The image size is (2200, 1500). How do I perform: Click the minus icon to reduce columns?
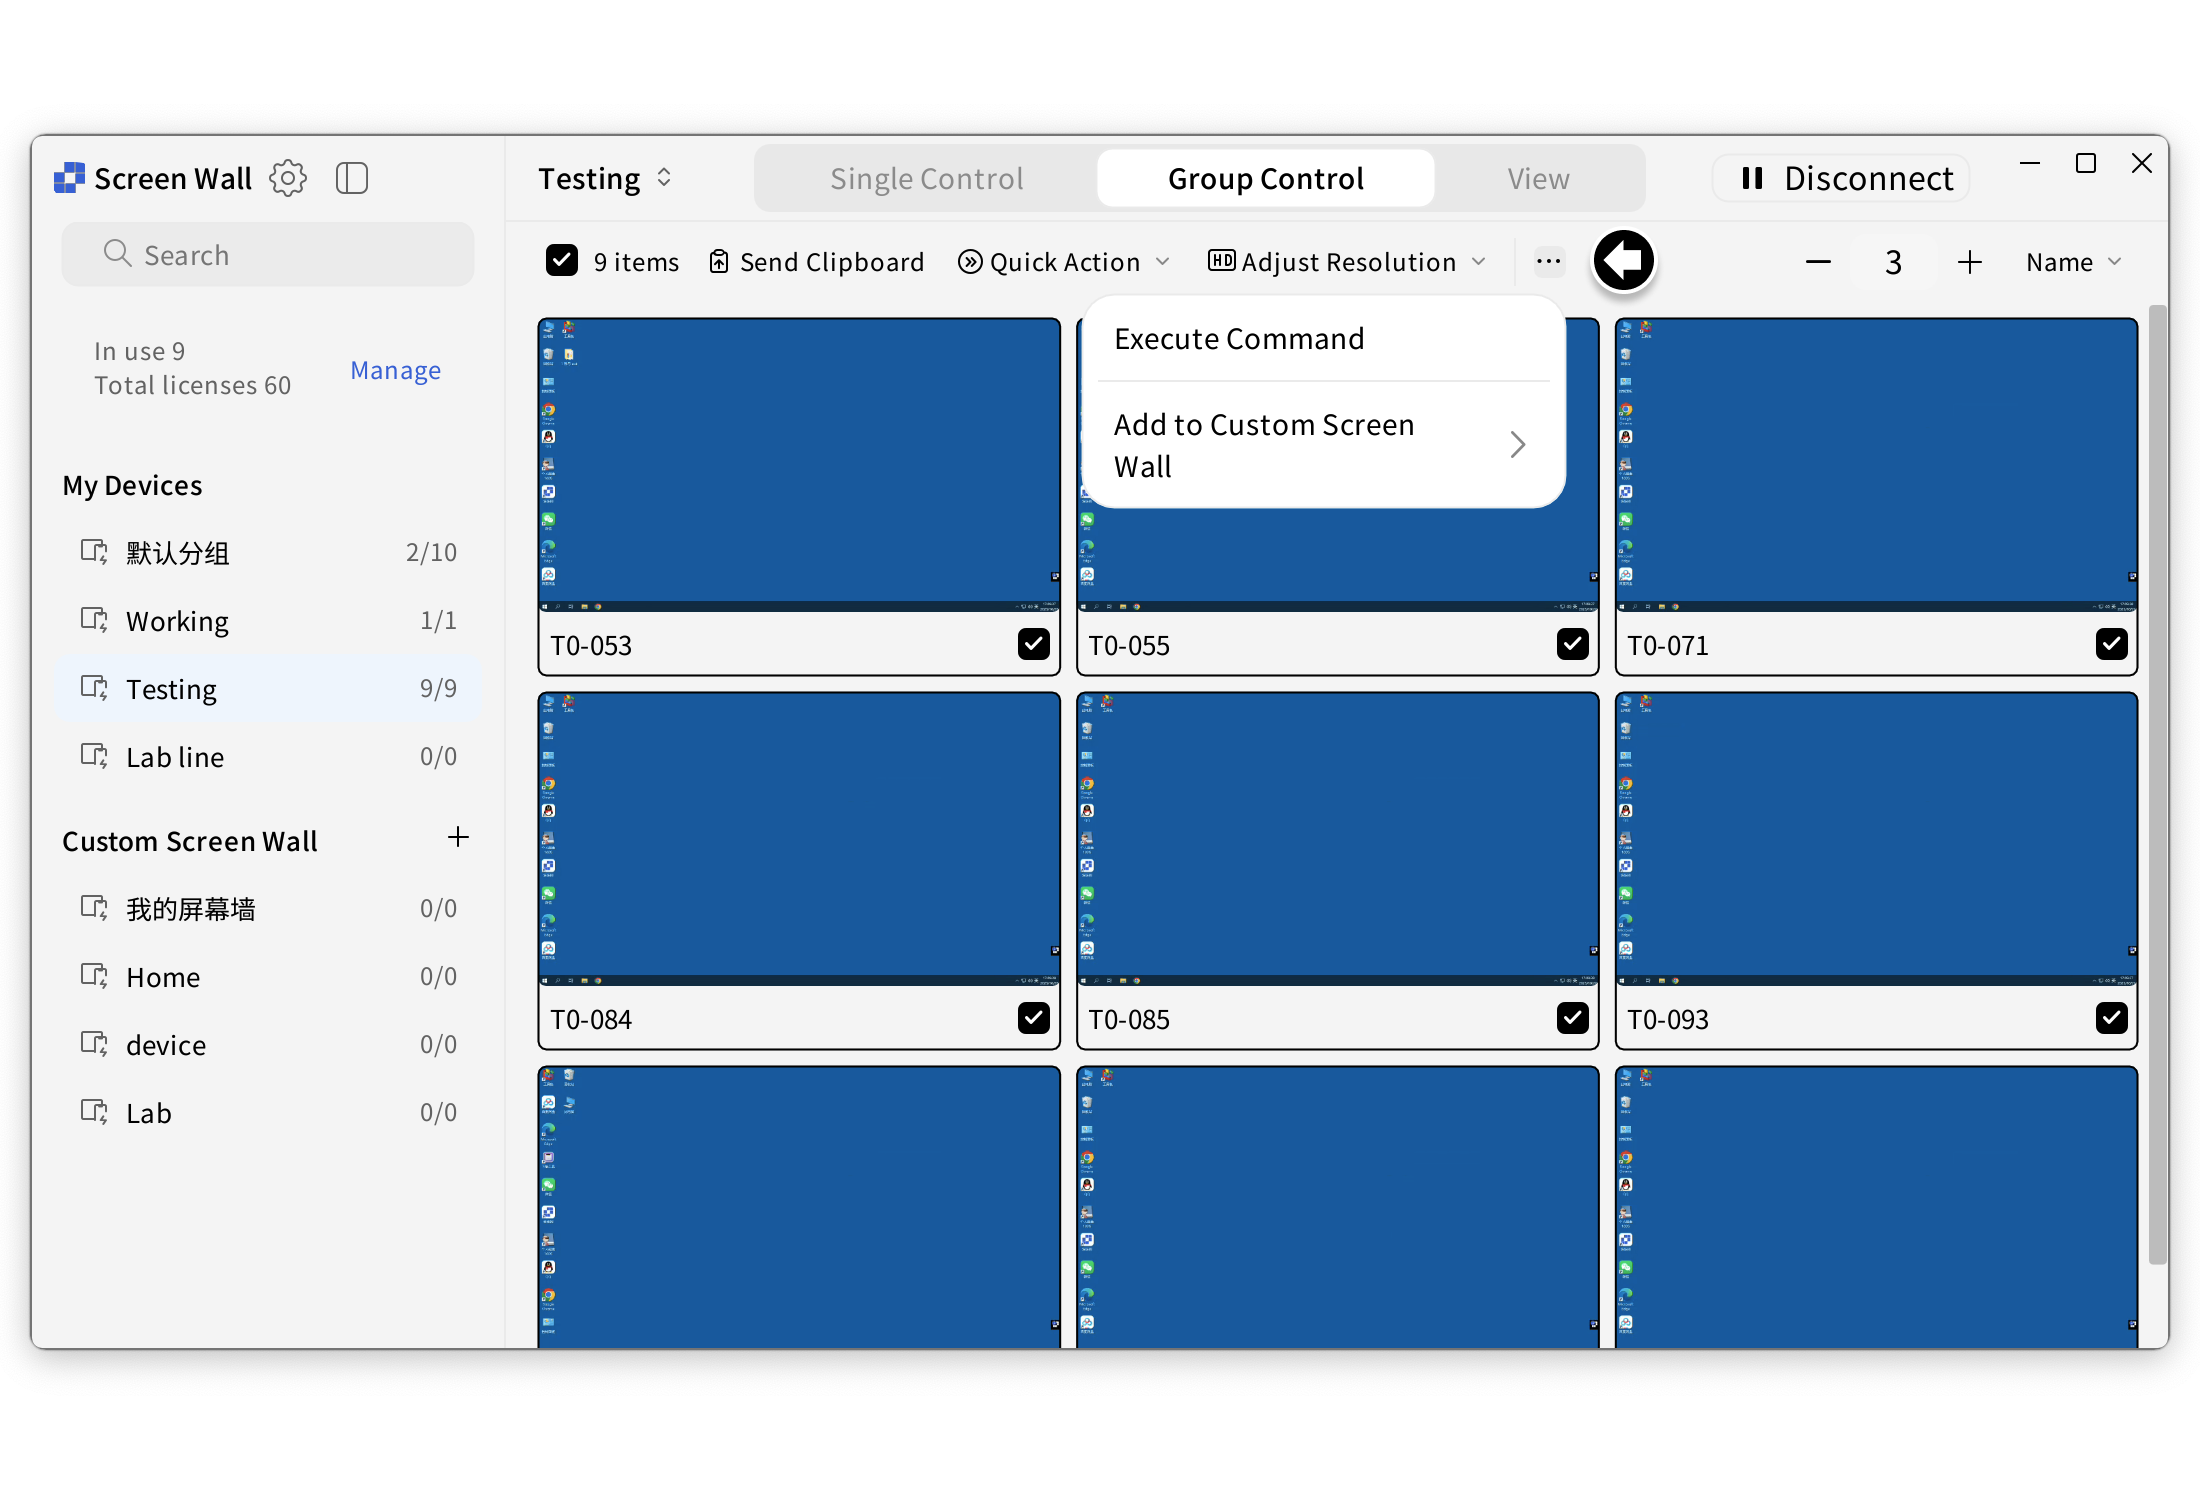click(x=1818, y=262)
